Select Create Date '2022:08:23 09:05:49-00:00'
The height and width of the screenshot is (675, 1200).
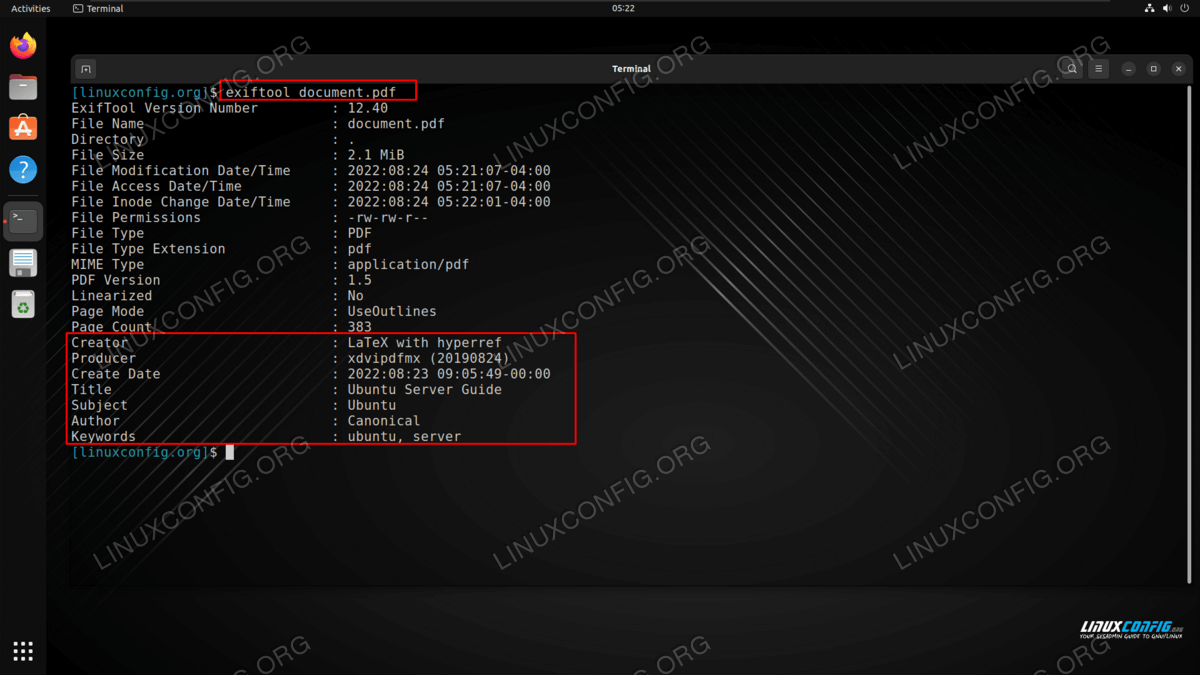(x=449, y=374)
